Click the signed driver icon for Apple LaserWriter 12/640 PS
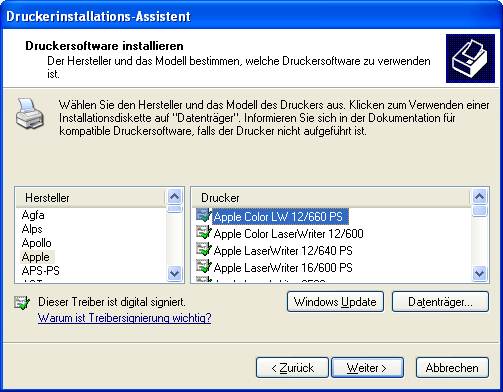The image size is (503, 392). point(204,249)
